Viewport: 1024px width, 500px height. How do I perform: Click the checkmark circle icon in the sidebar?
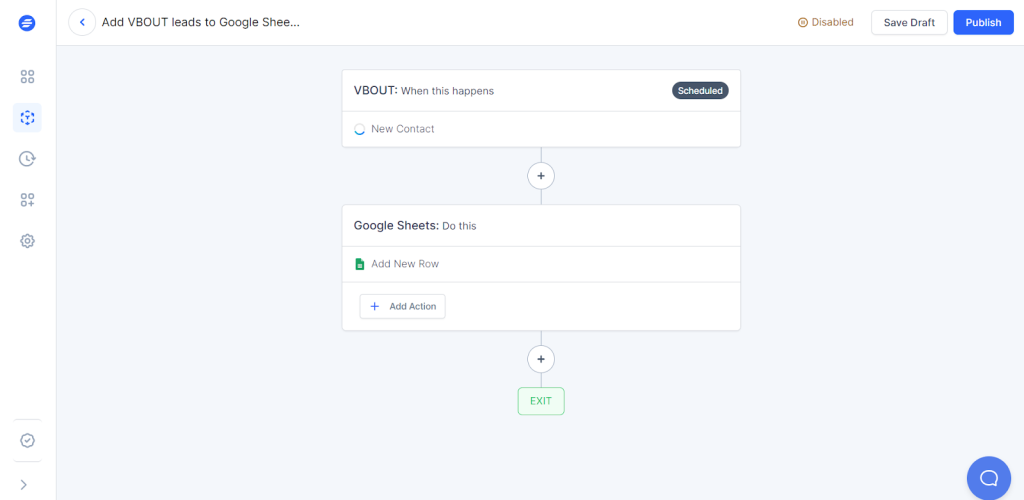point(27,440)
